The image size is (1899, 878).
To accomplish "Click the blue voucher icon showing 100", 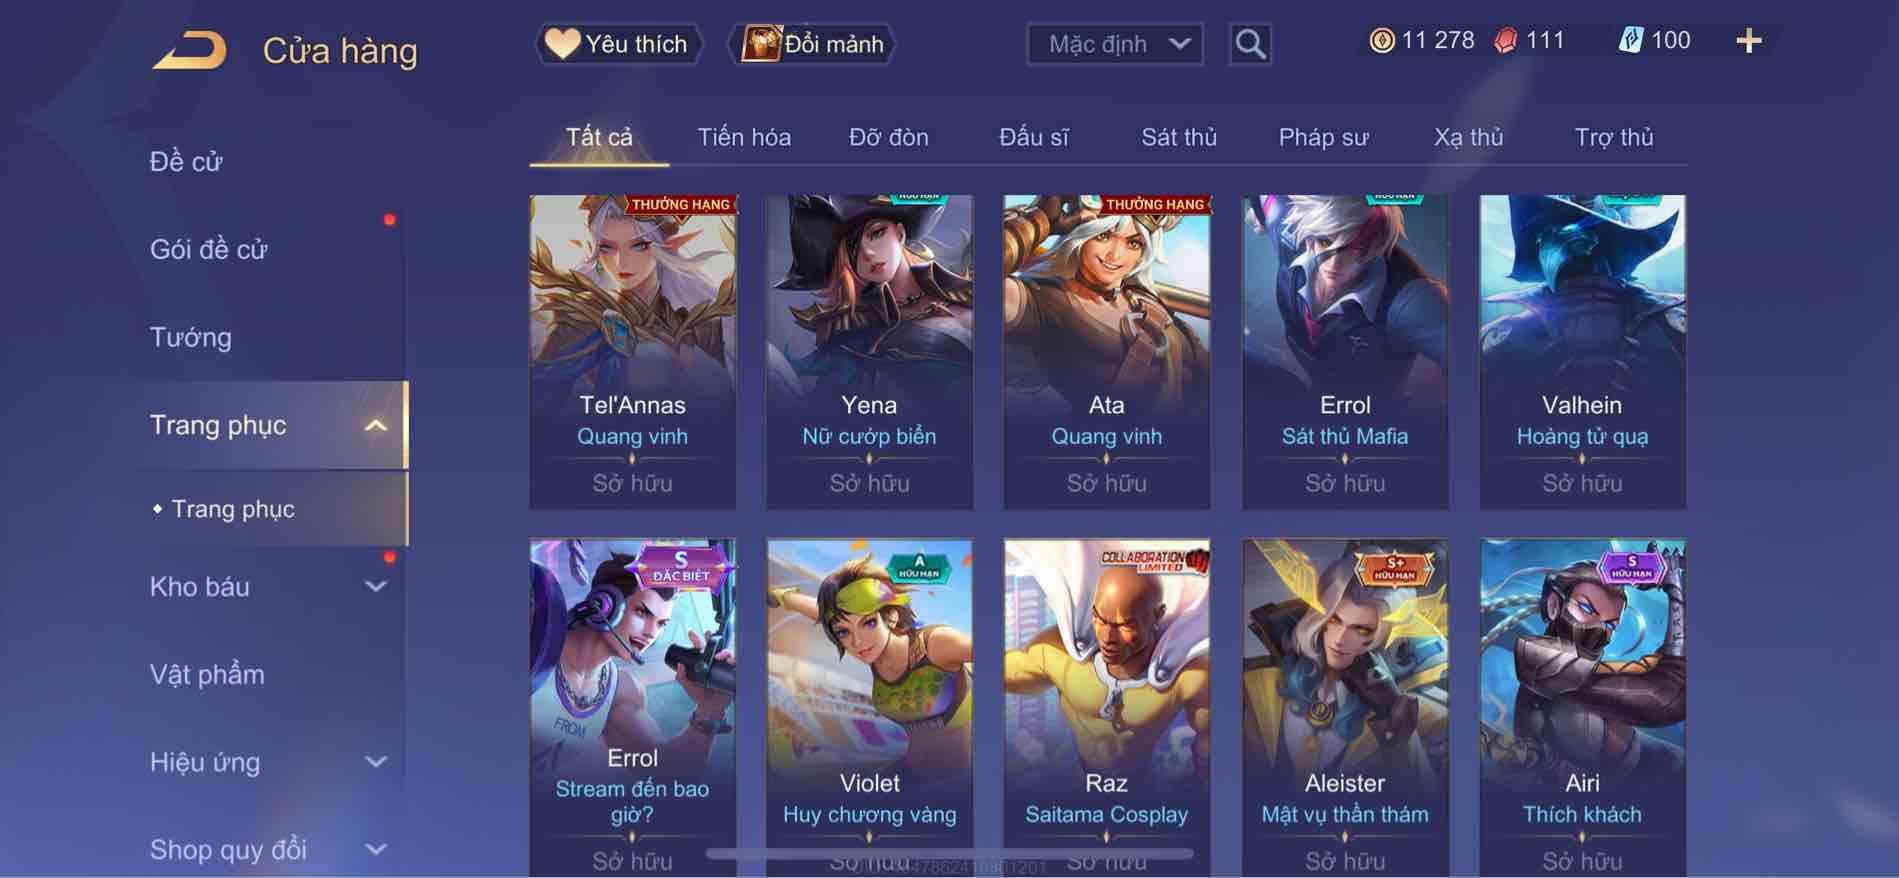I will click(1631, 41).
